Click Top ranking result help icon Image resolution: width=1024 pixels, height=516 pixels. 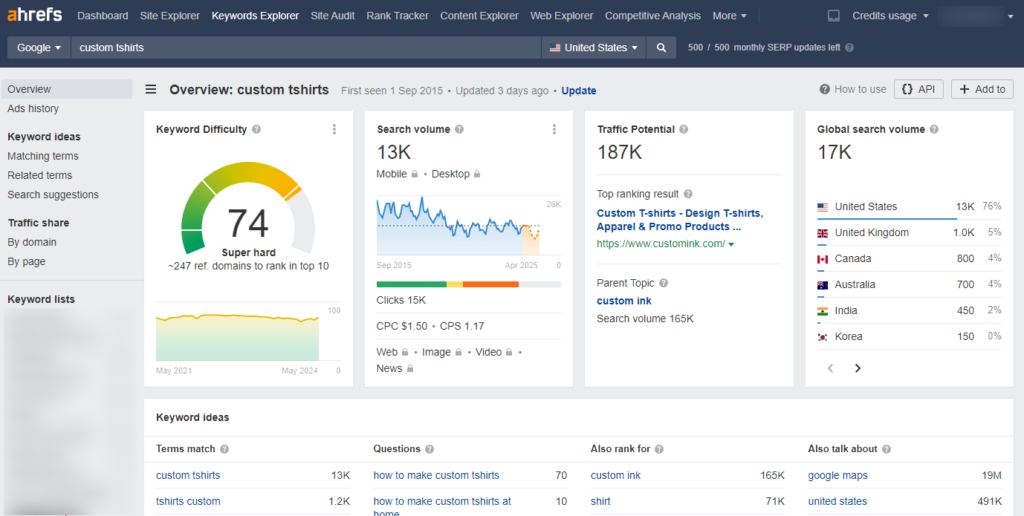688,194
